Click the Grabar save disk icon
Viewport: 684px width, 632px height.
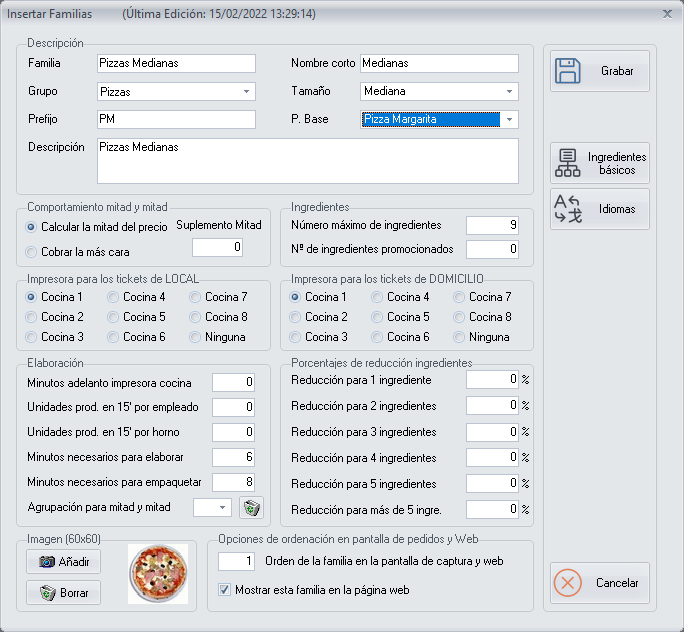click(568, 72)
